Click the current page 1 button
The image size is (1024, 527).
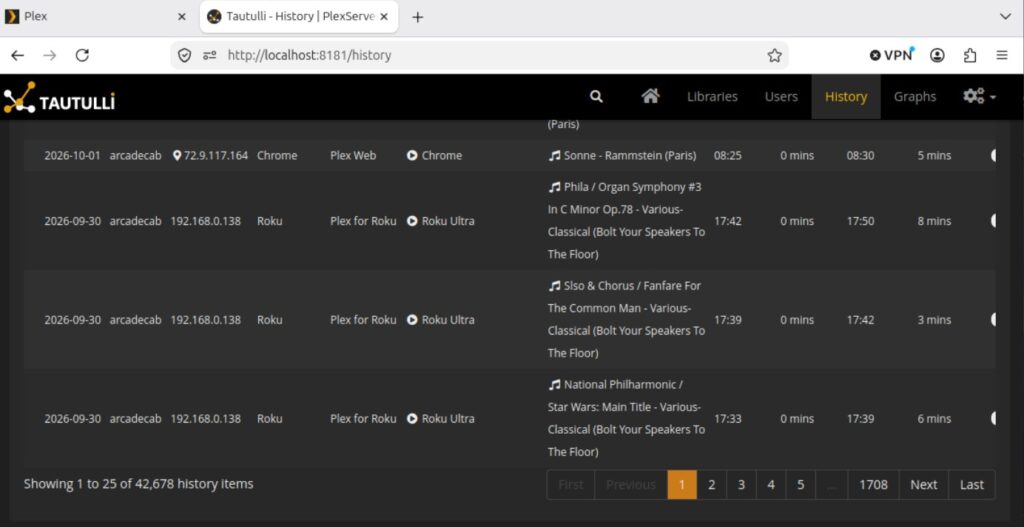pos(682,485)
